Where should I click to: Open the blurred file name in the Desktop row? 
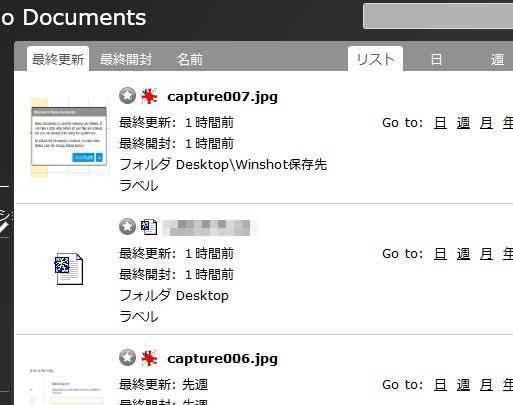point(210,228)
